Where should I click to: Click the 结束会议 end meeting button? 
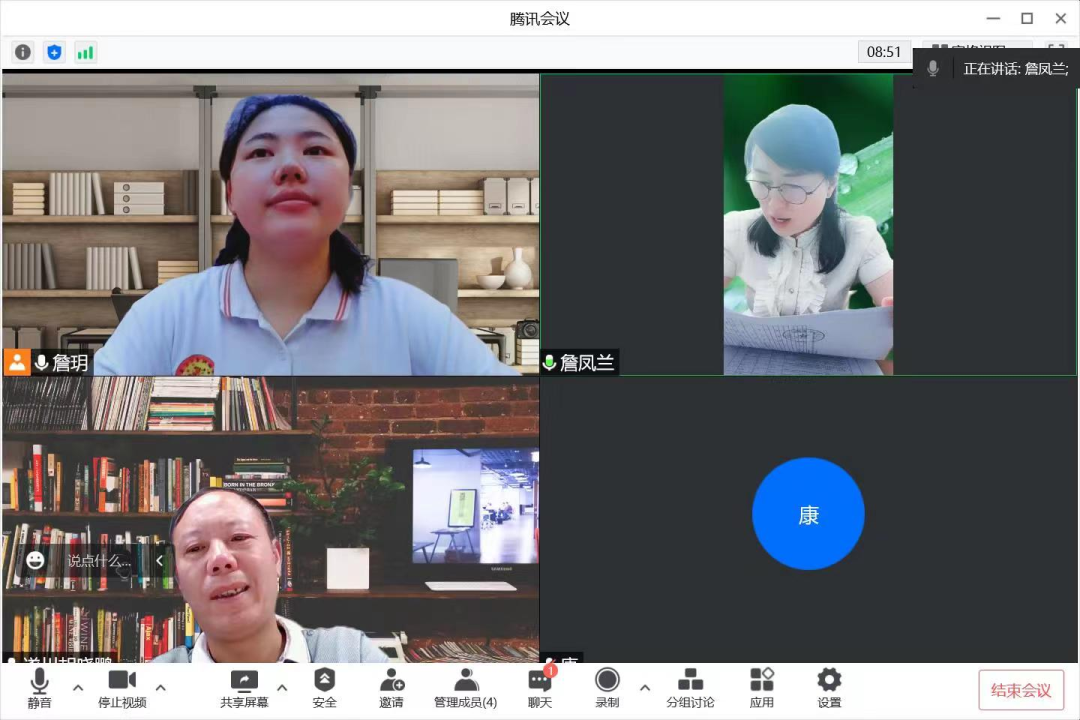pyautogui.click(x=1021, y=690)
